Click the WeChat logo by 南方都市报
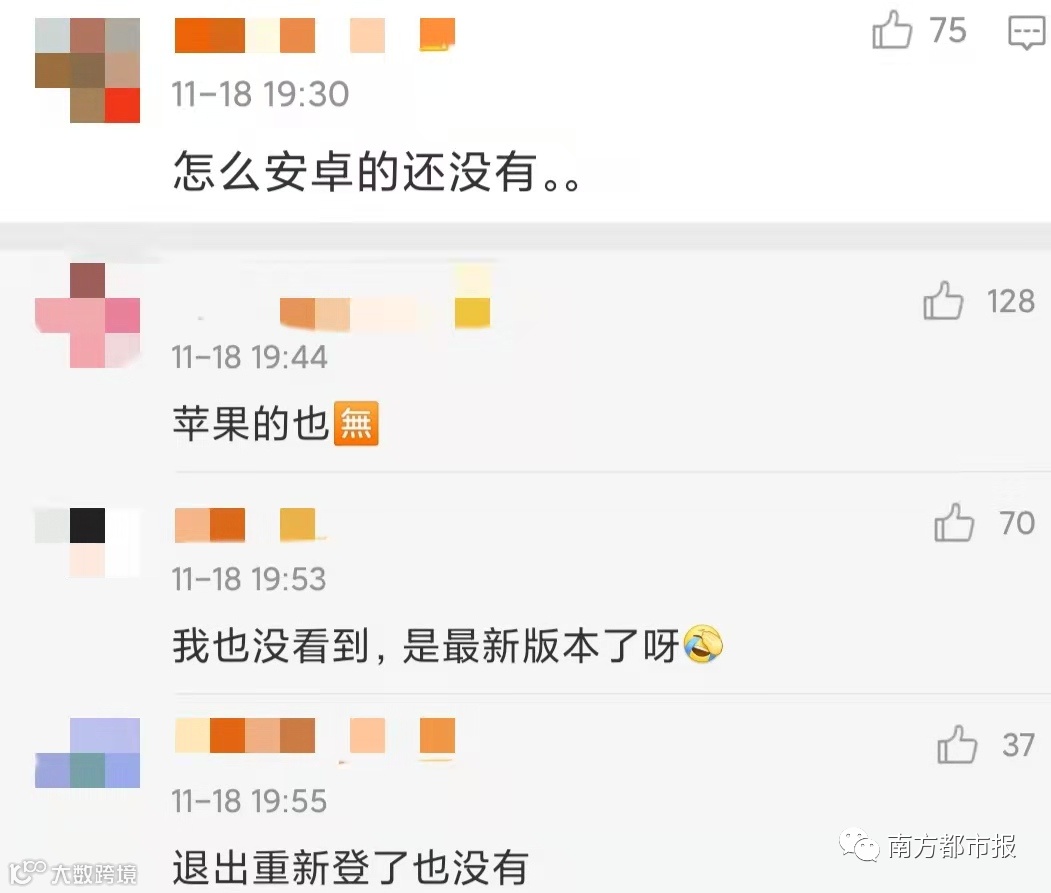 pos(859,846)
